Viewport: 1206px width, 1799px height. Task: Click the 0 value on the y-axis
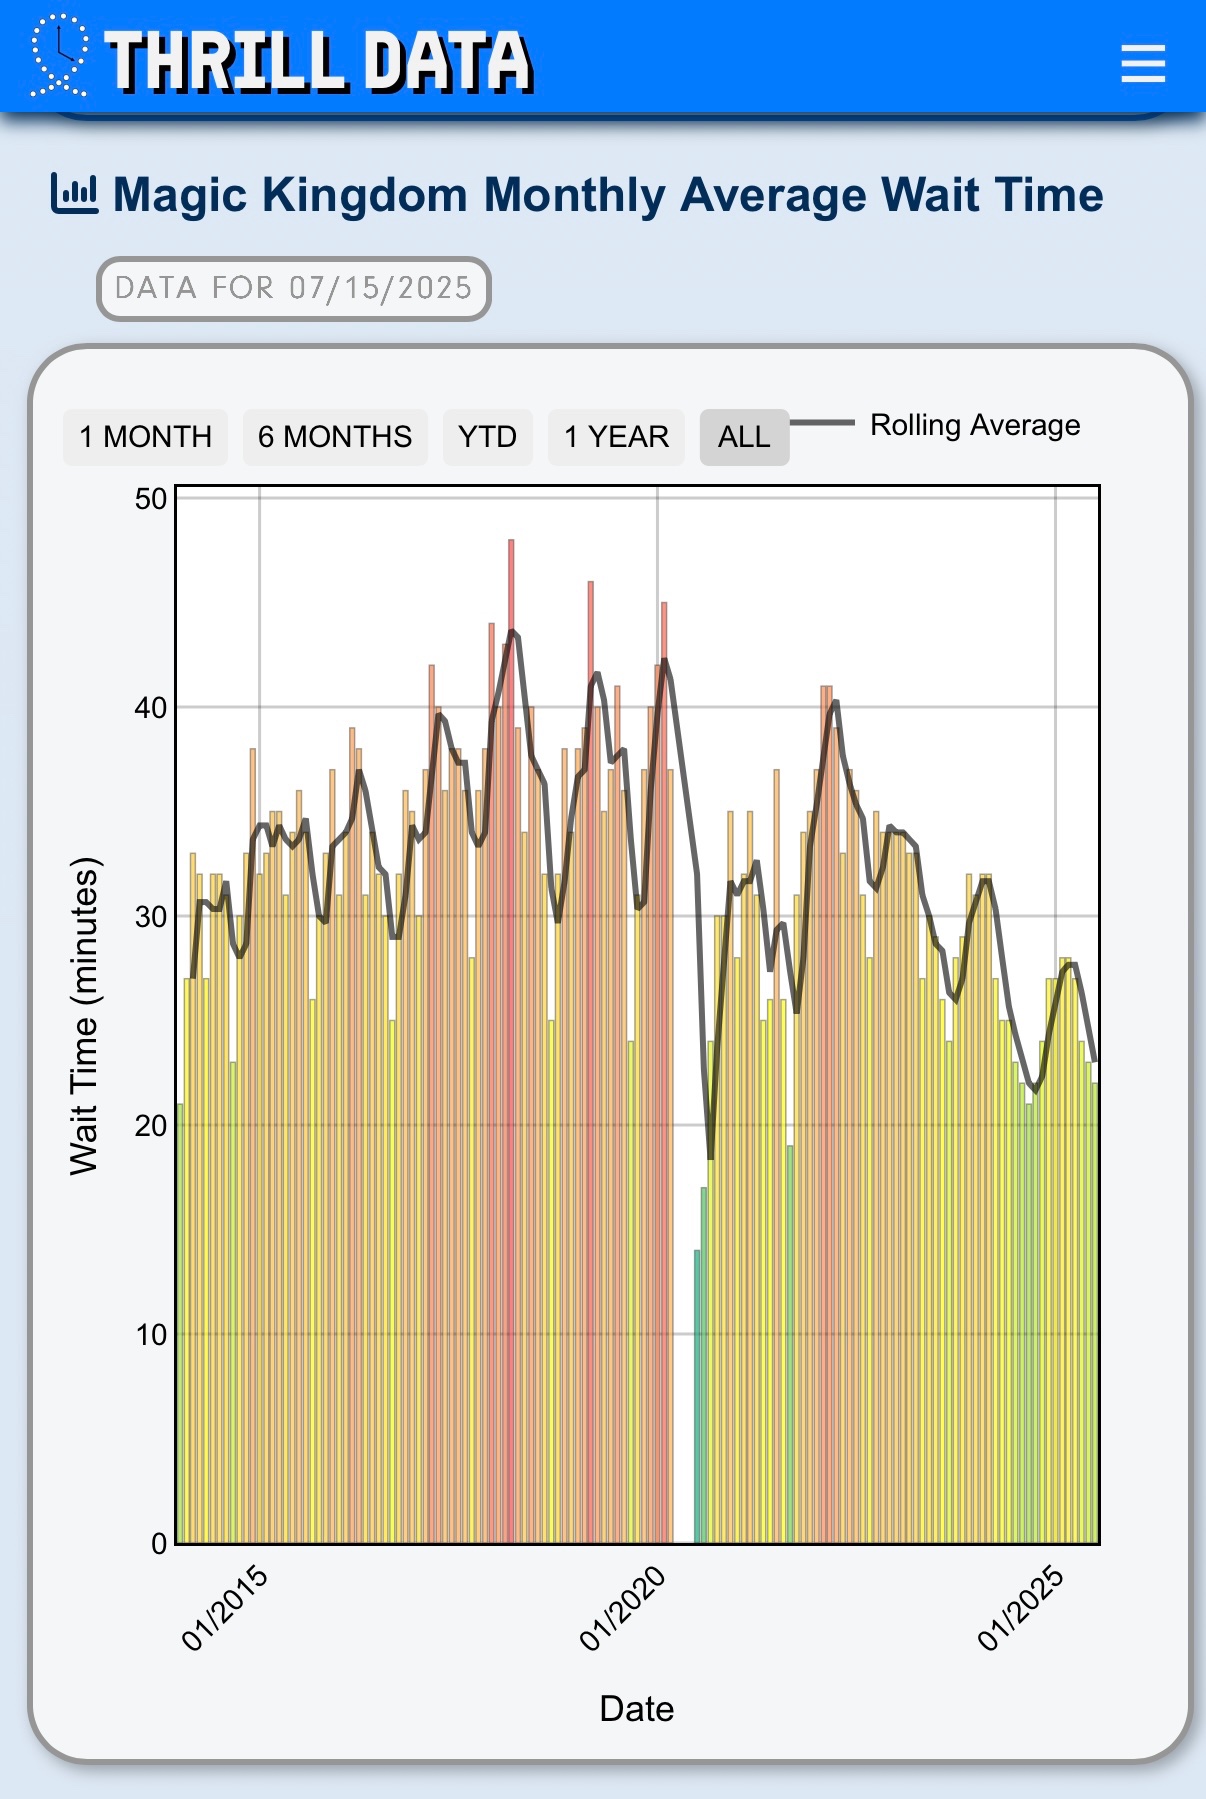(x=159, y=1544)
